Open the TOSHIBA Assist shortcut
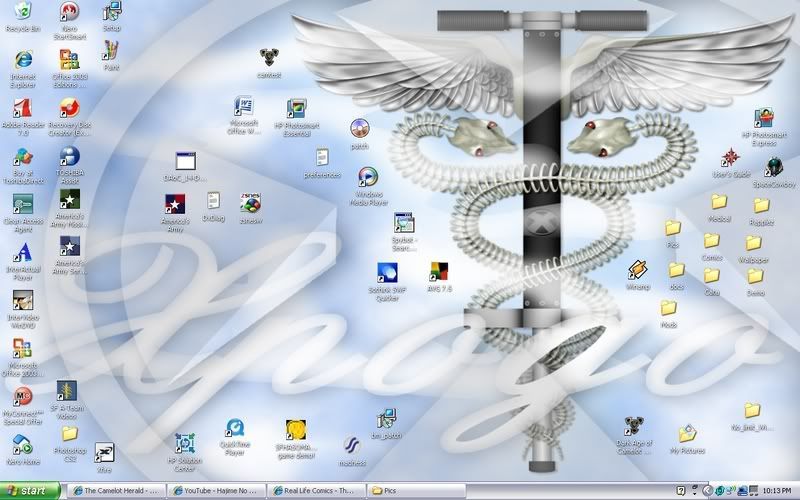The width and height of the screenshot is (800, 500). pos(69,157)
